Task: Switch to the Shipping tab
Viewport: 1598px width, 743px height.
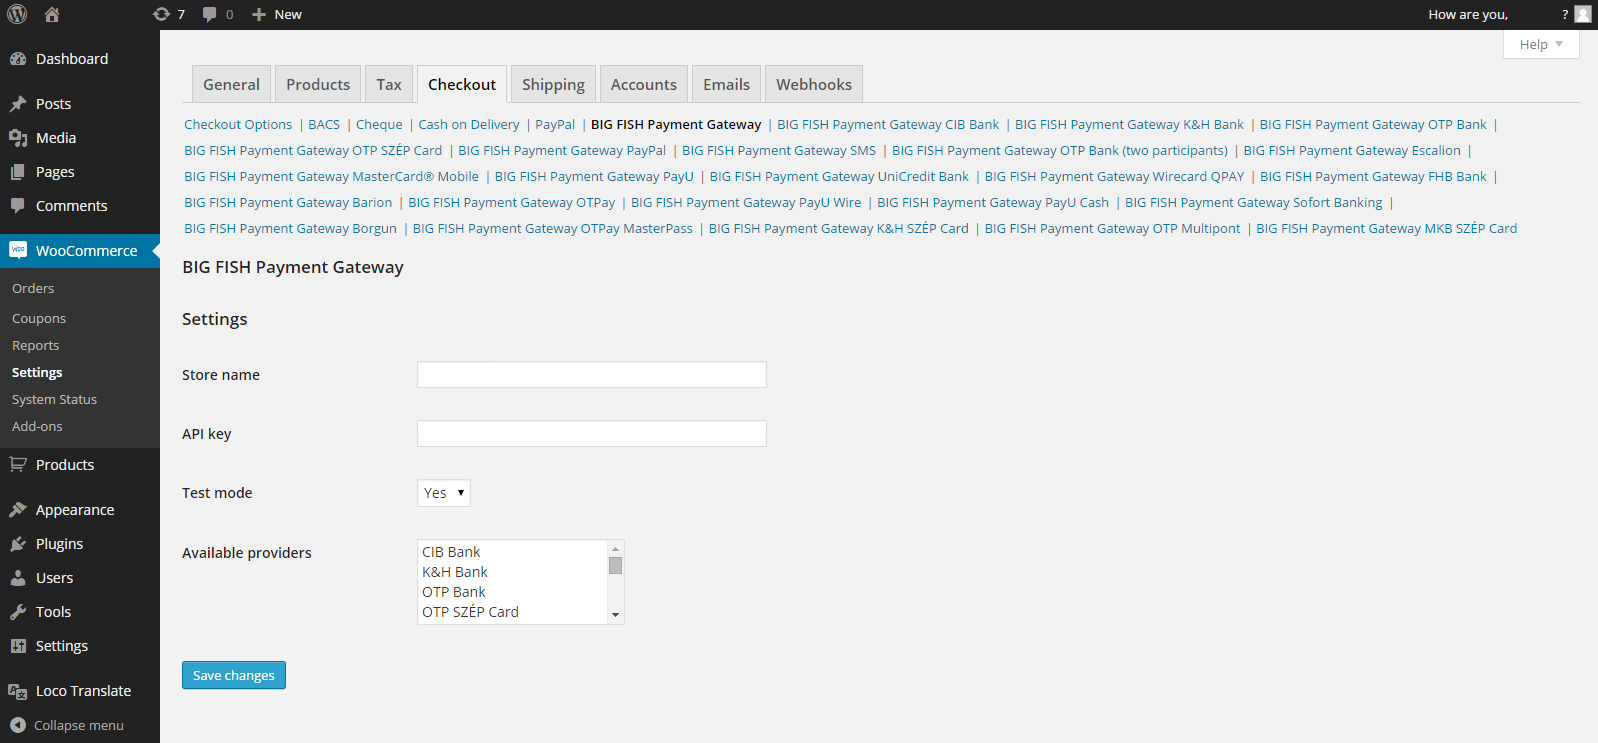Action: click(x=553, y=85)
